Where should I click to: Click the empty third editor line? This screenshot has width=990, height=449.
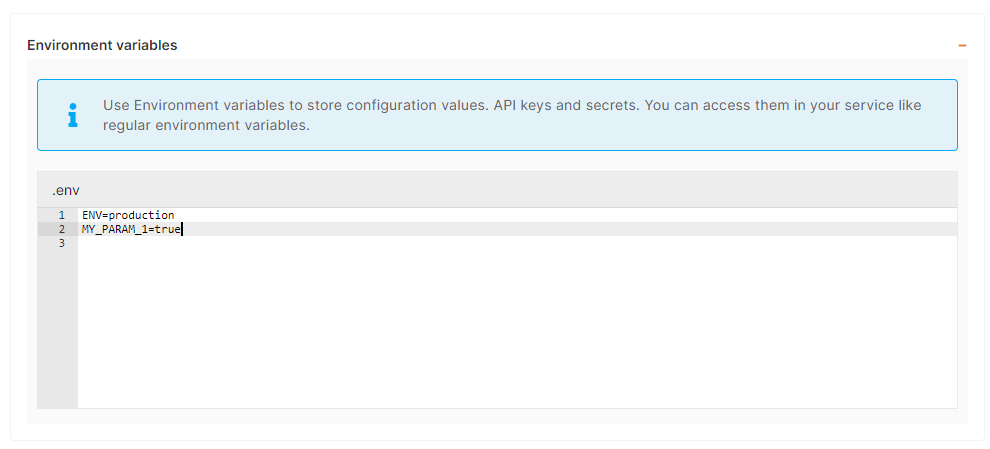tap(300, 243)
